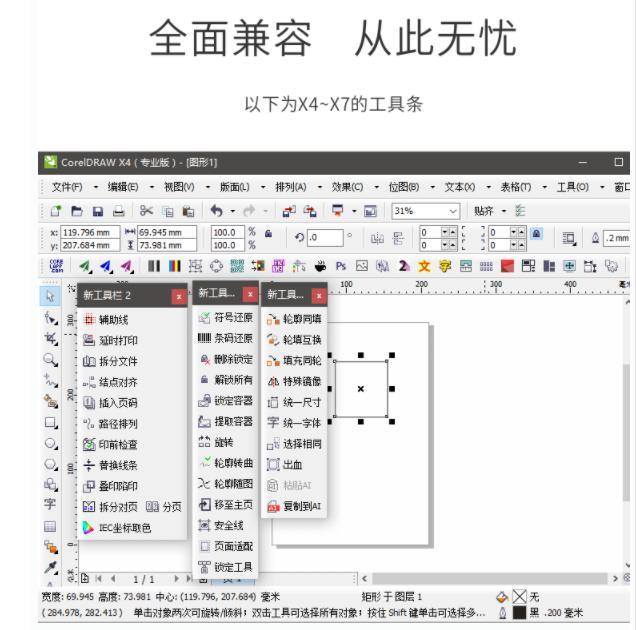The image size is (636, 630).
Task: Select the Rectangle tool
Action: click(51, 422)
